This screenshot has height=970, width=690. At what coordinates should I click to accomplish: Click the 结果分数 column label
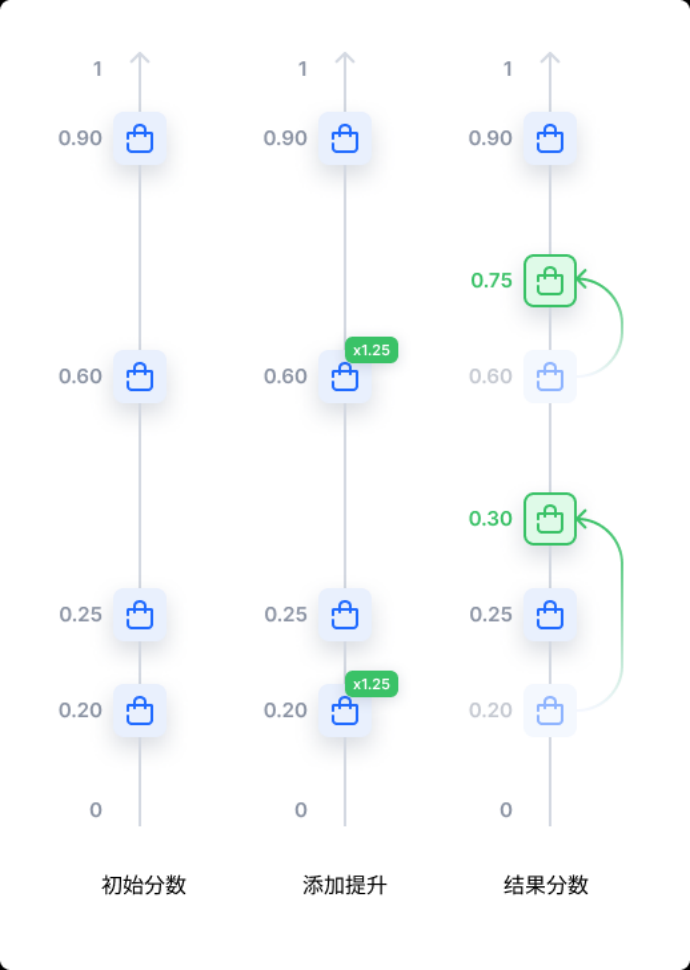click(x=546, y=885)
